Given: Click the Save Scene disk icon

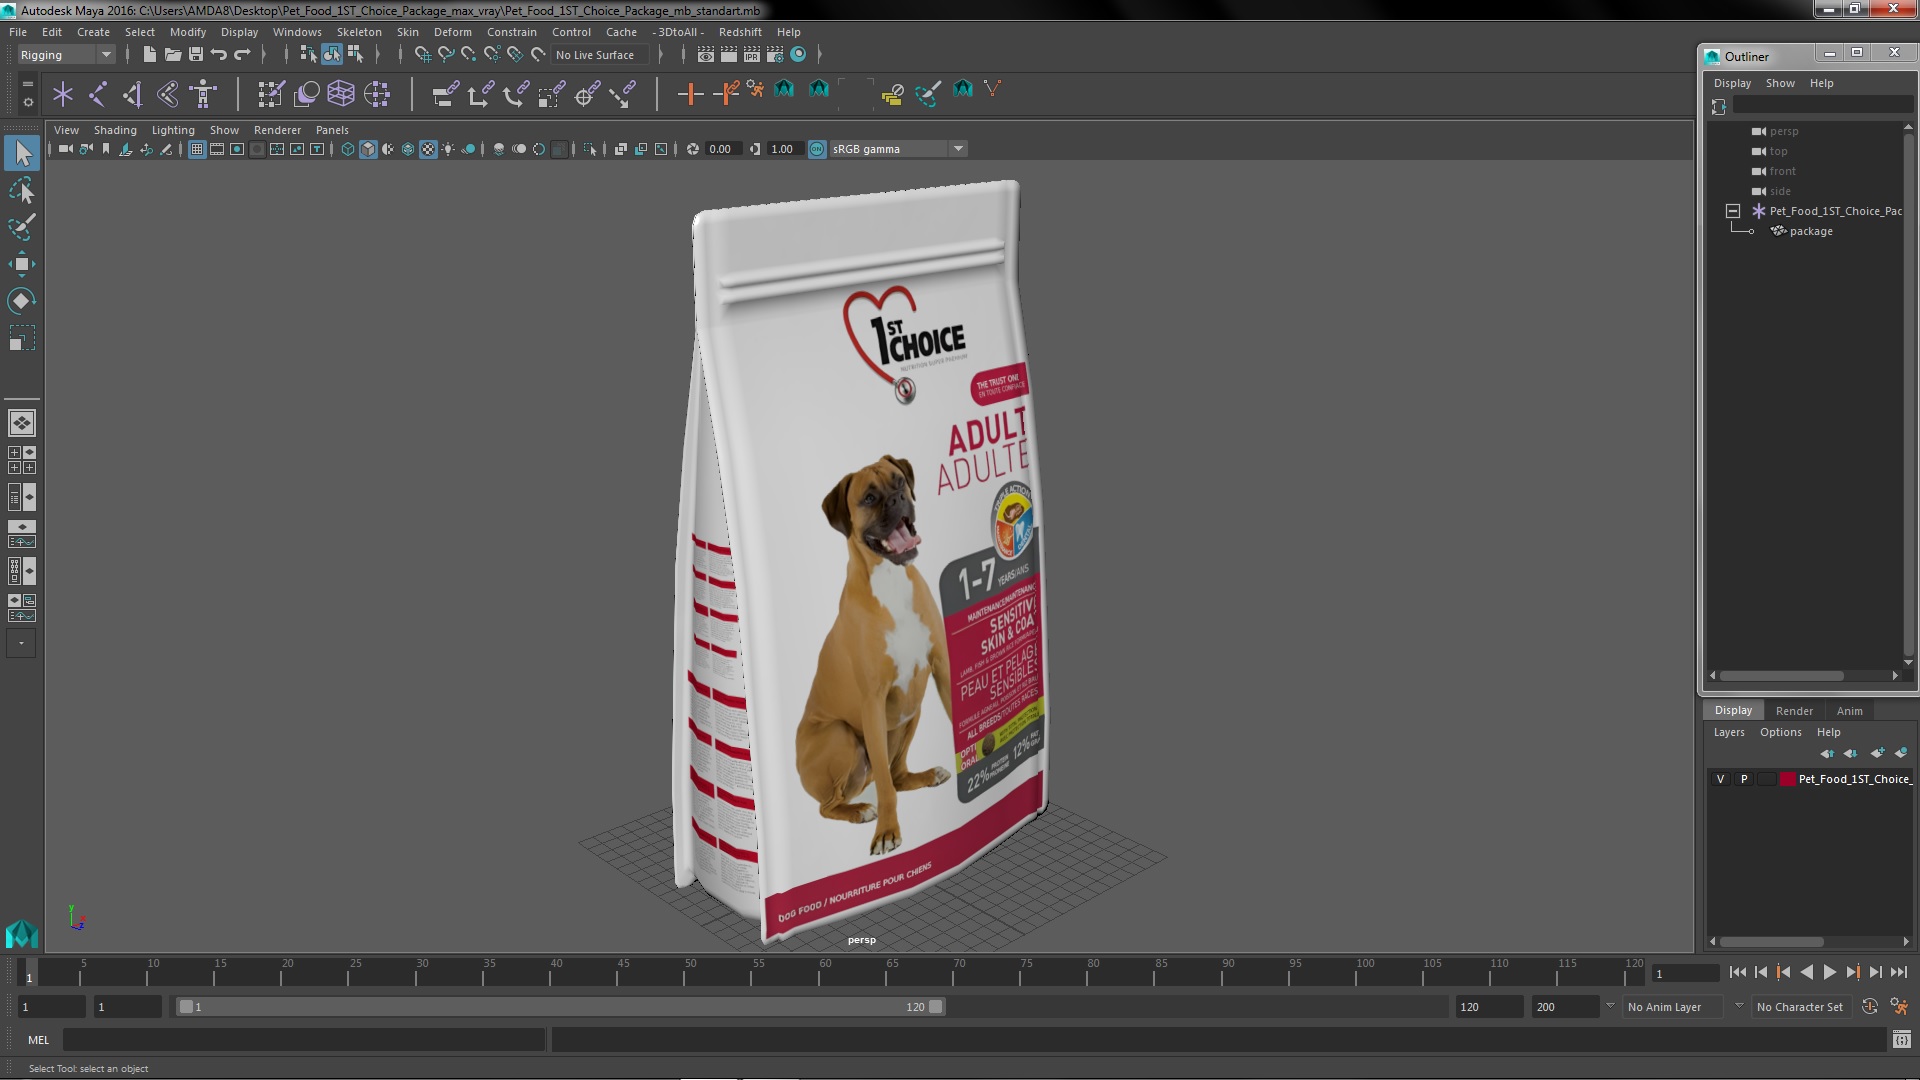Looking at the screenshot, I should (x=196, y=55).
